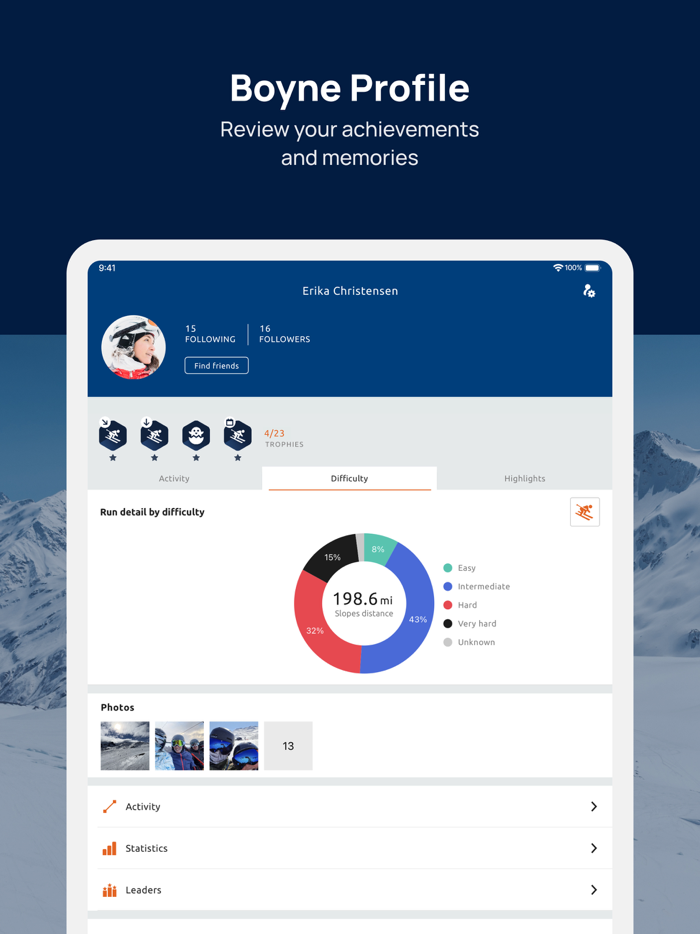The height and width of the screenshot is (934, 700).
Task: Open the second photo of skiers on lift
Action: tap(179, 746)
